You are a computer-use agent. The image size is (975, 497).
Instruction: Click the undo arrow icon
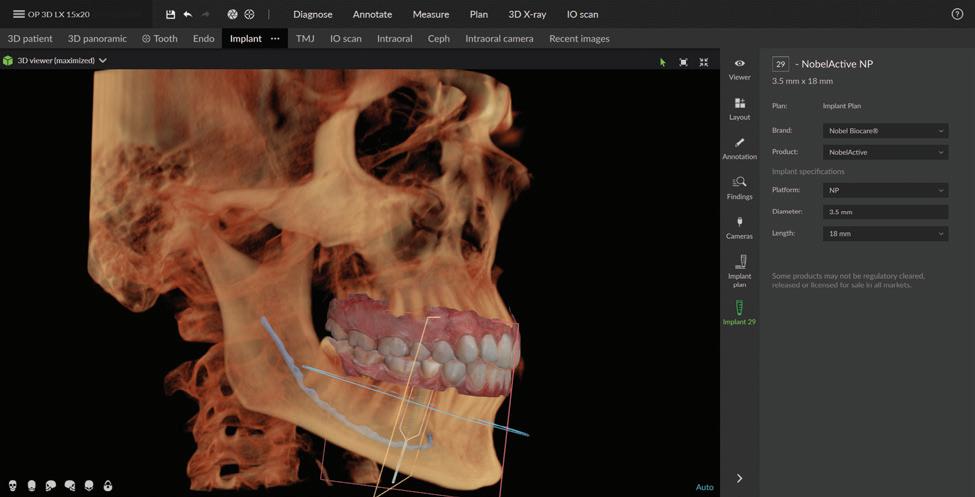point(188,15)
